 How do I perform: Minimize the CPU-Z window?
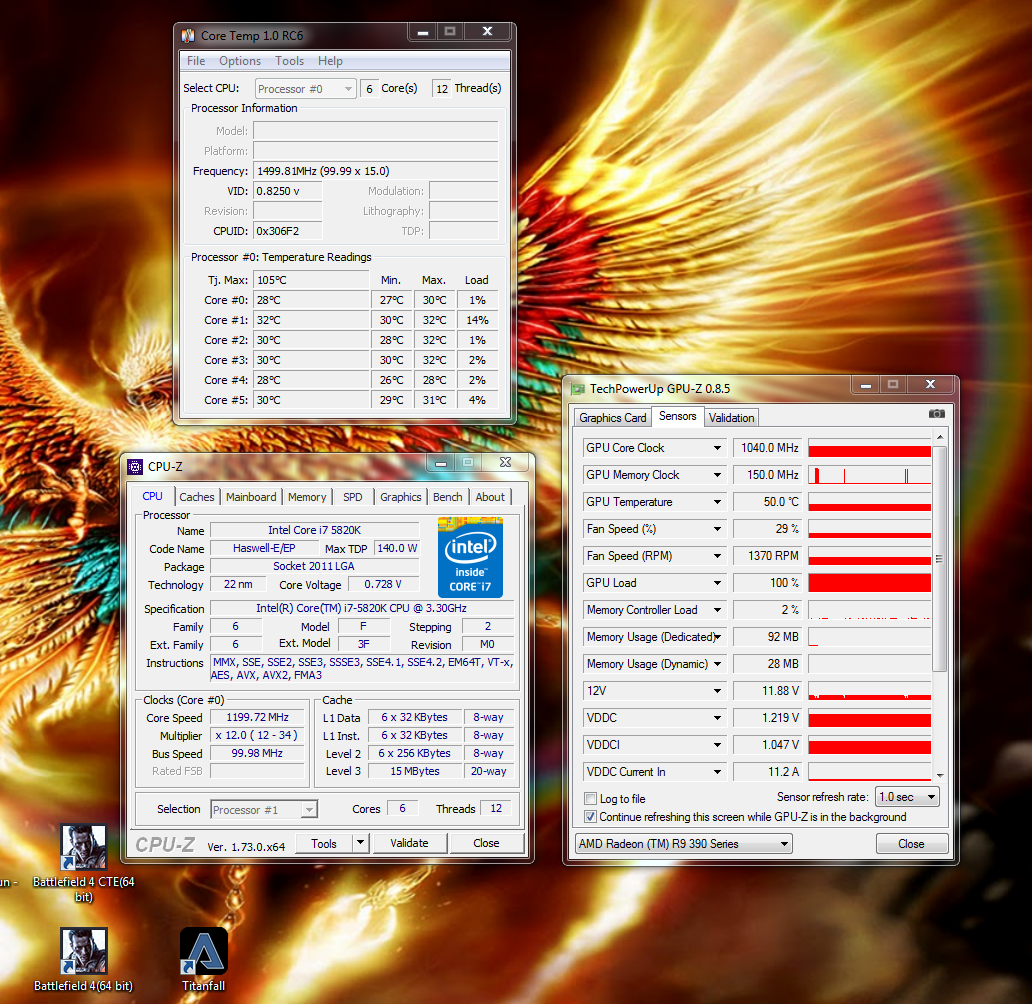(x=440, y=463)
